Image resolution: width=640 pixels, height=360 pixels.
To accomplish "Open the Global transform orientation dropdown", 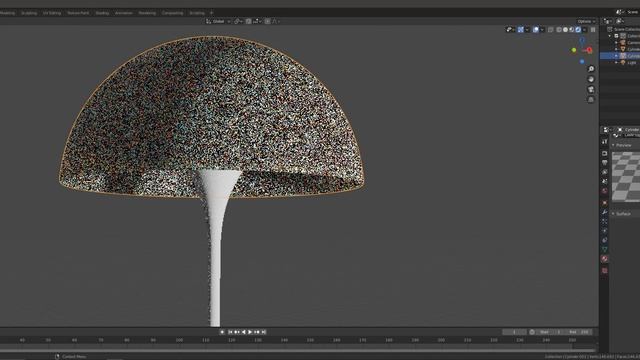I will pos(218,21).
